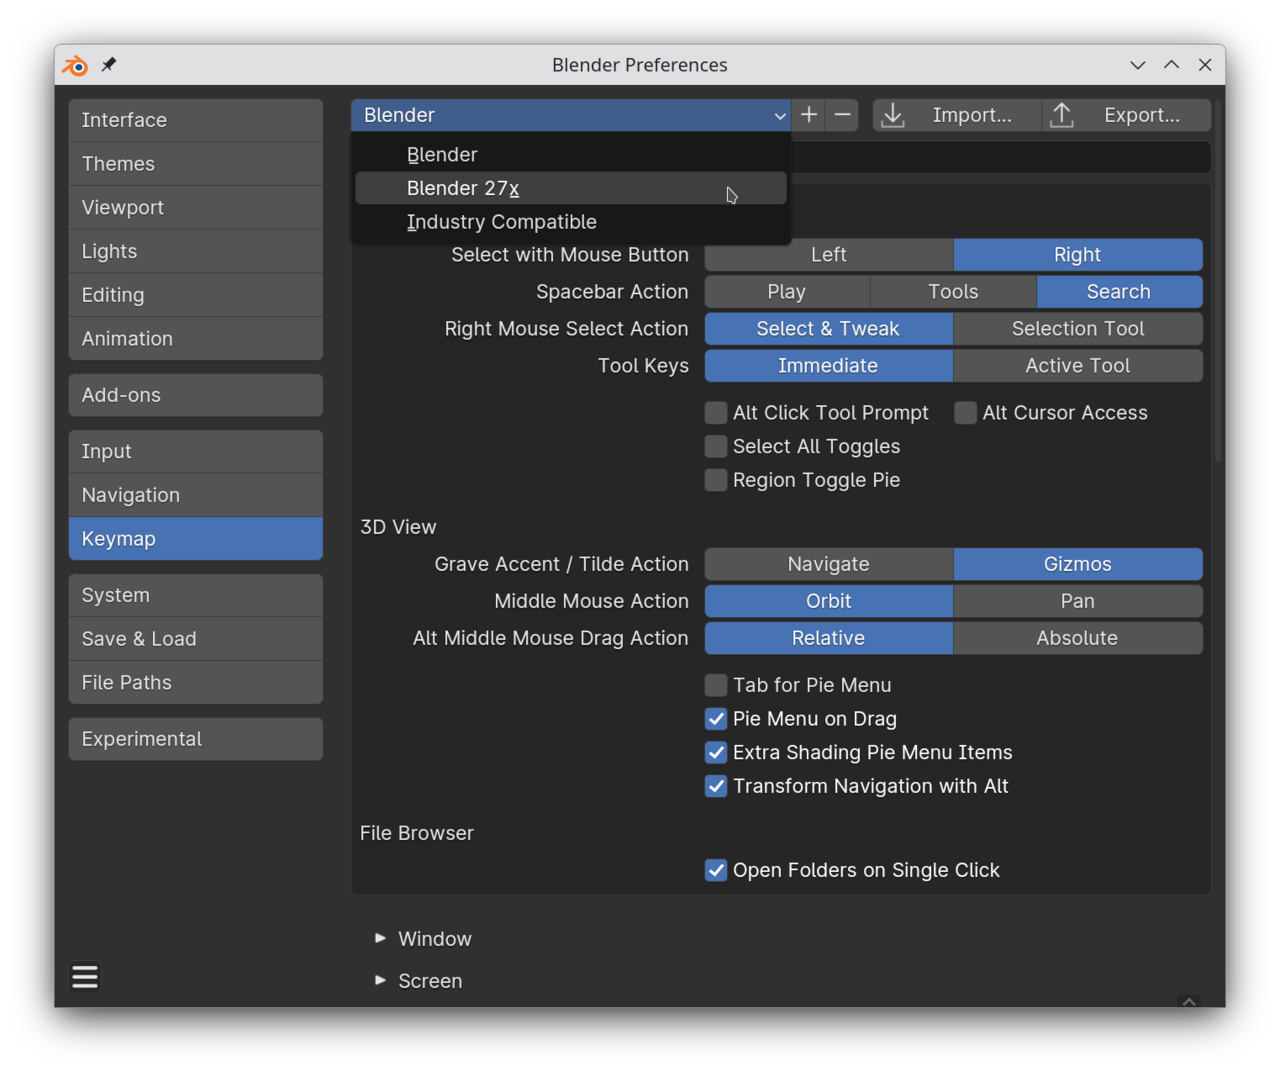
Task: Choose Blender 27x from preset list
Action: pyautogui.click(x=463, y=188)
